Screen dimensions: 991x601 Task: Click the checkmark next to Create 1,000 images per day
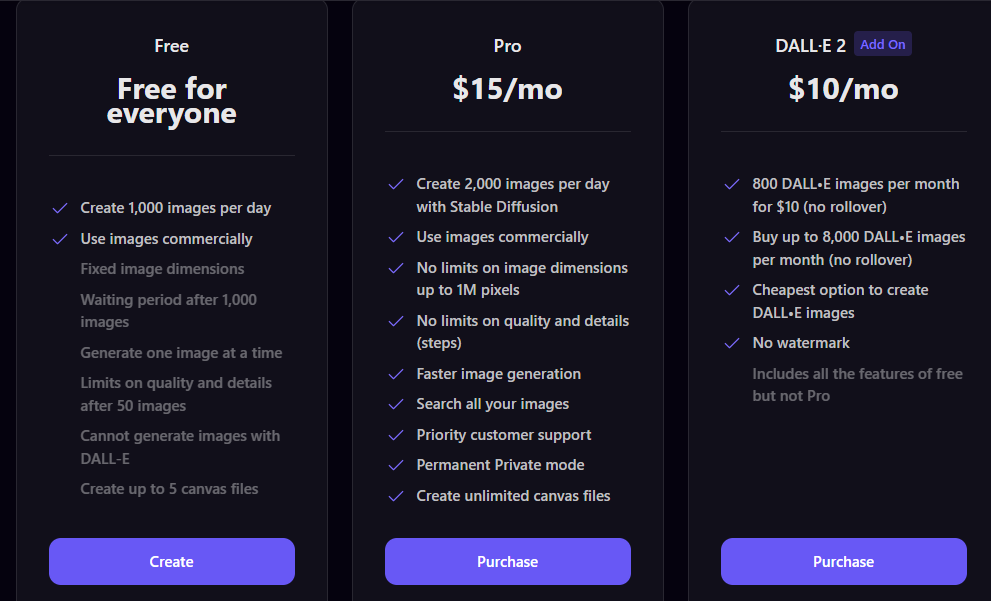(60, 208)
